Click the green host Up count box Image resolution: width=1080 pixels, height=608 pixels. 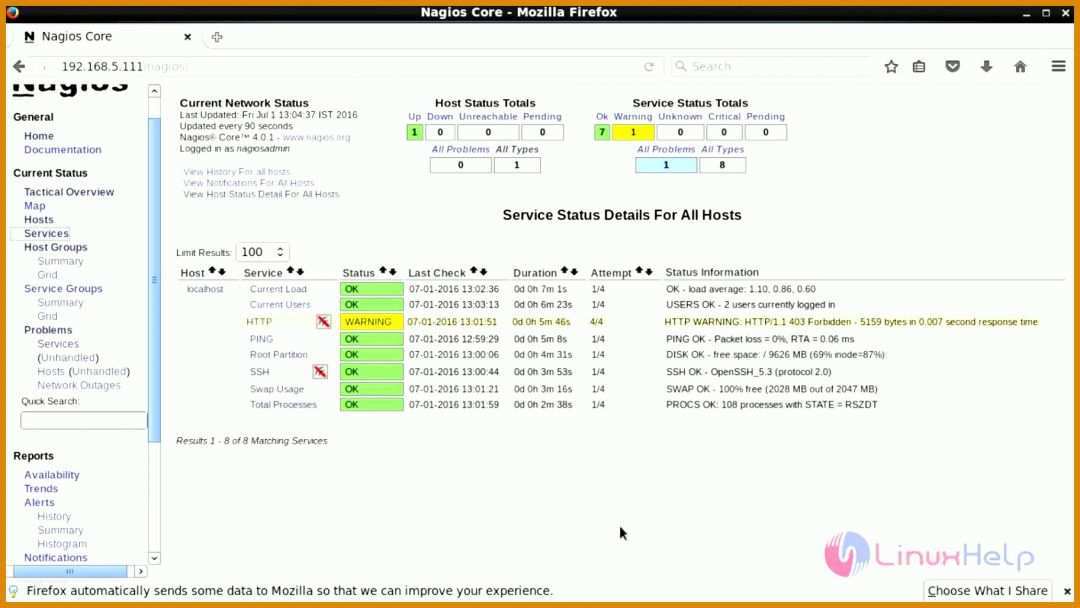point(415,132)
